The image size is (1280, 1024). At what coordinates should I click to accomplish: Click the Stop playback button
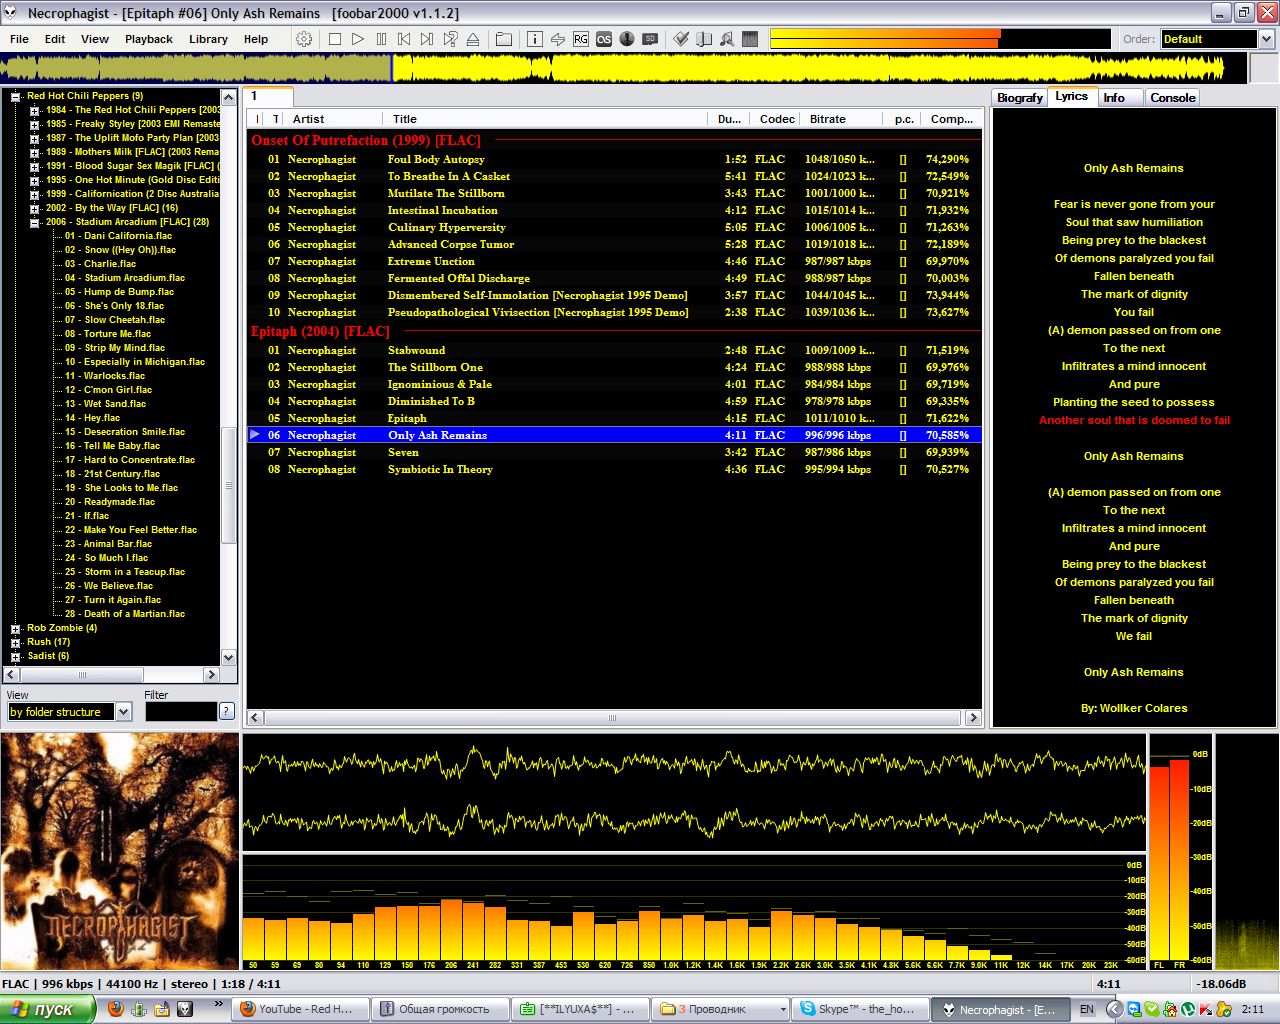(335, 39)
